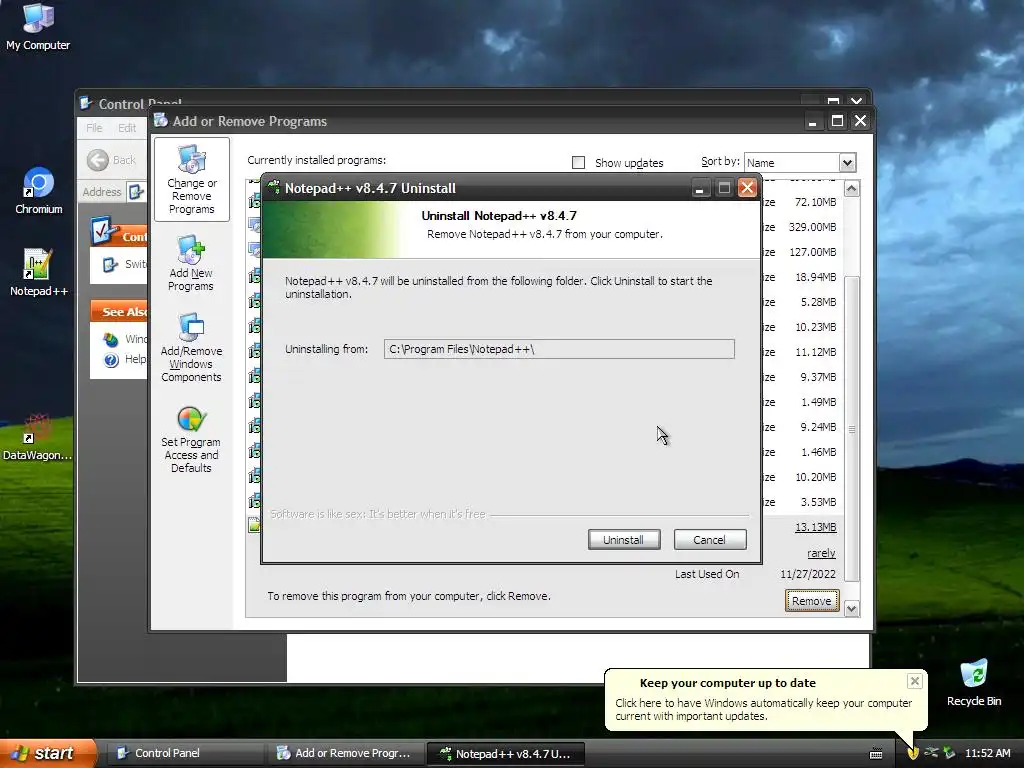
Task: Open Edit menu in Control Panel window
Action: (x=127, y=128)
